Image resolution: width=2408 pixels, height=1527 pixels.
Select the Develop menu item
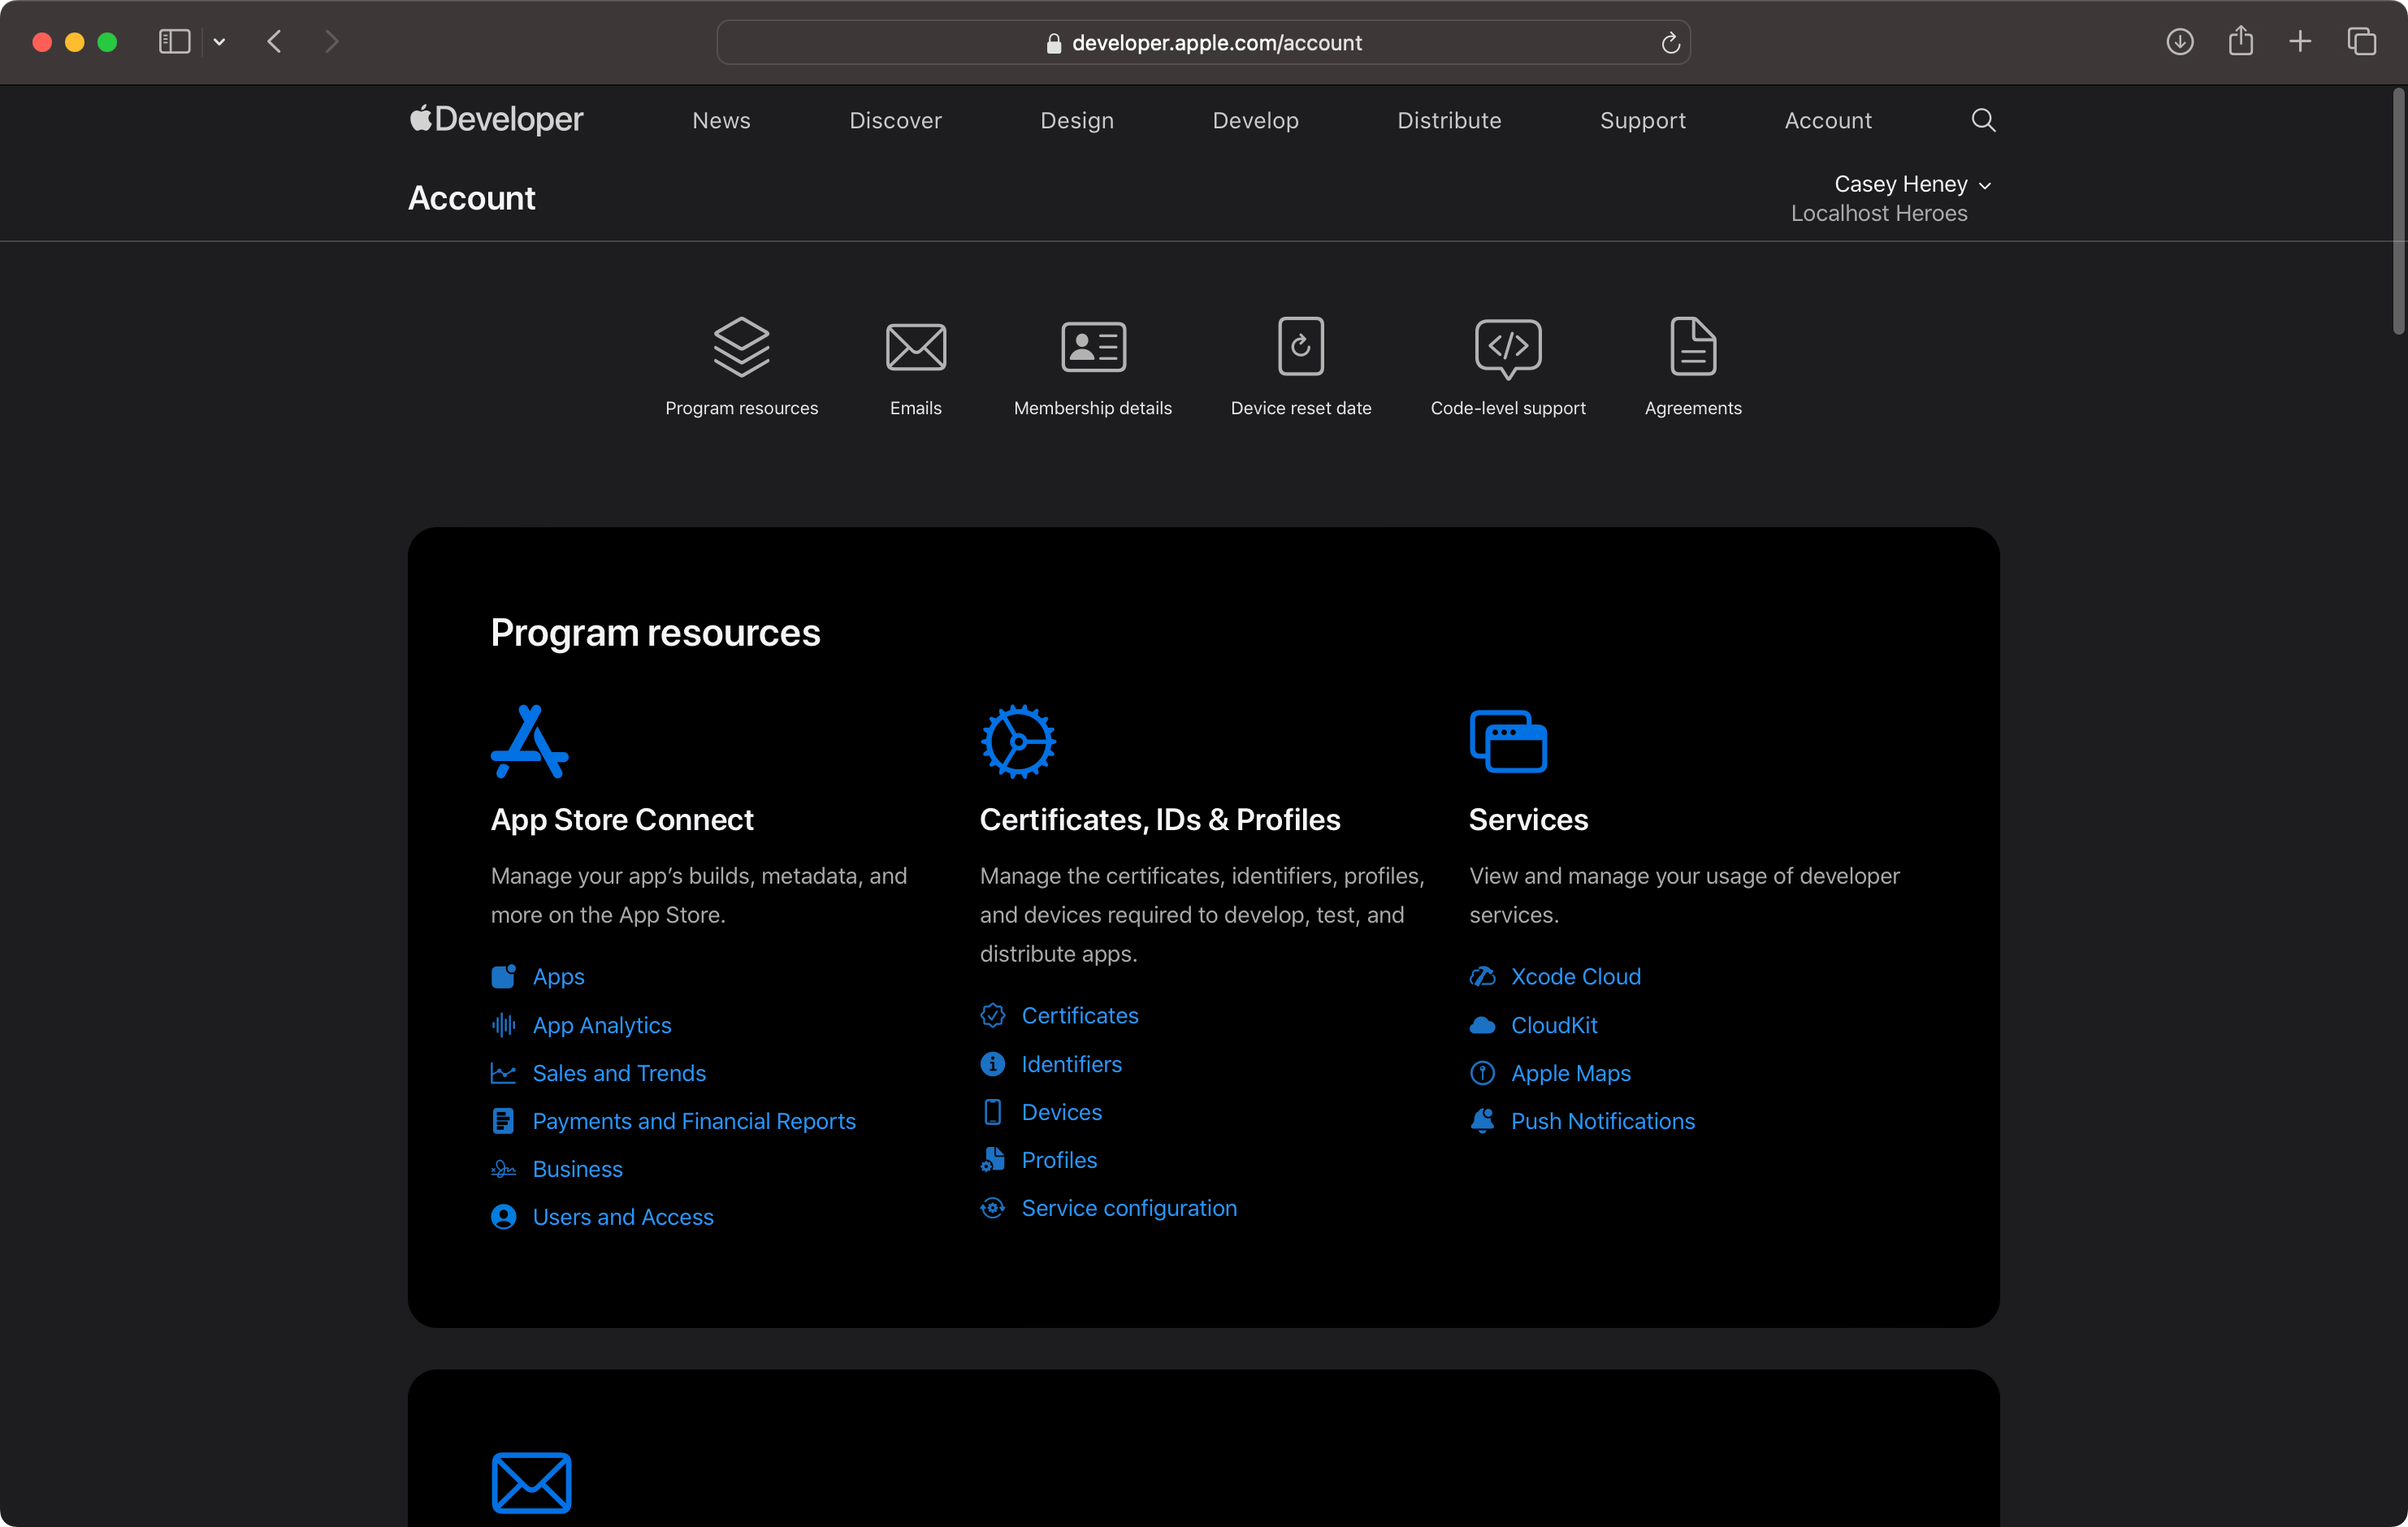click(x=1257, y=119)
